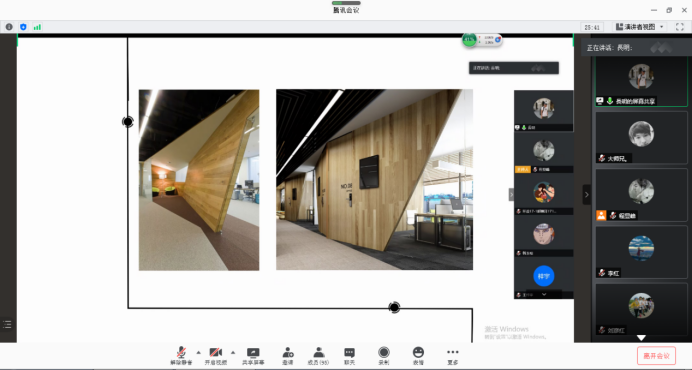
Task: Open the 邀请 invite icon
Action: pos(288,356)
